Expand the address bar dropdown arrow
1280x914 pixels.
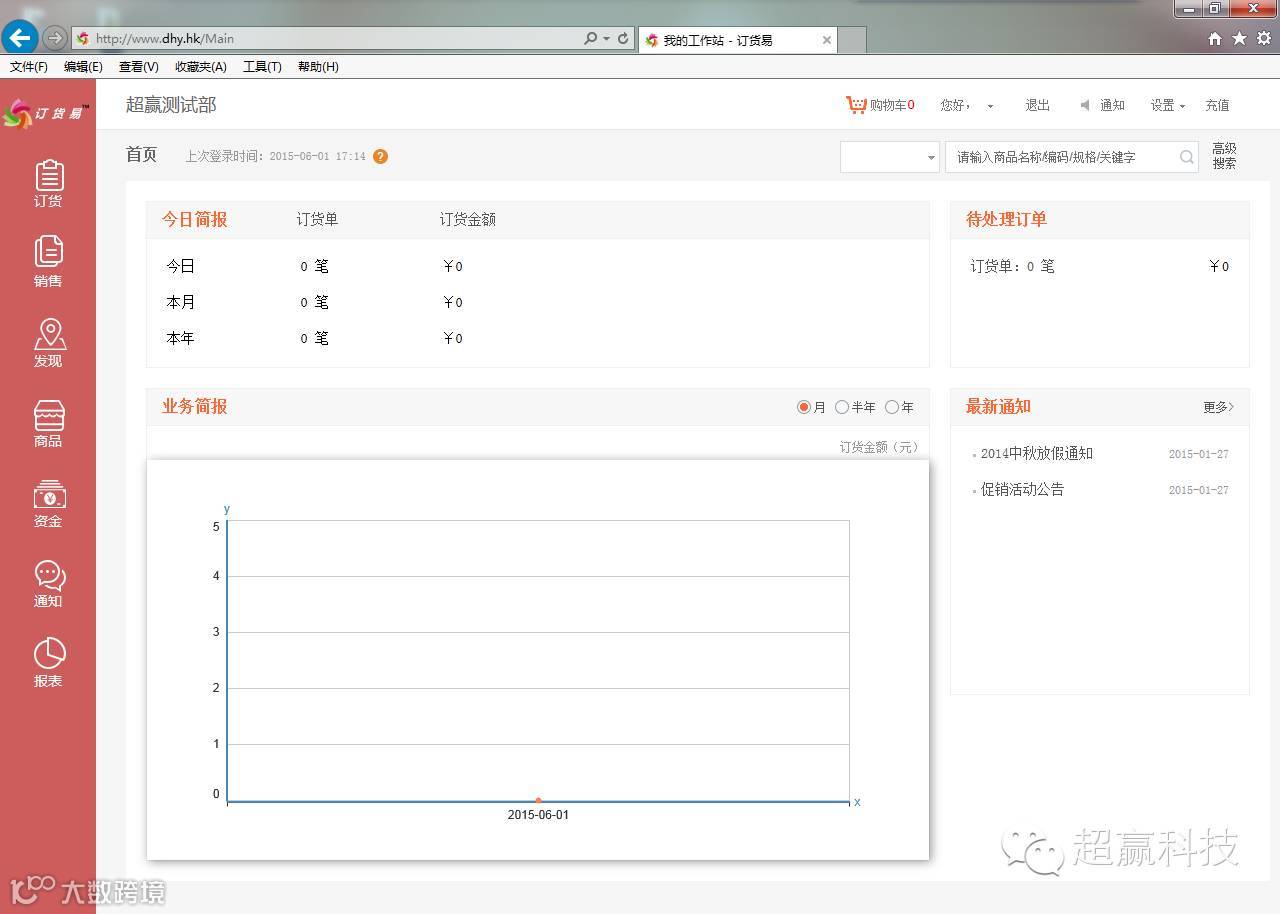pyautogui.click(x=606, y=39)
